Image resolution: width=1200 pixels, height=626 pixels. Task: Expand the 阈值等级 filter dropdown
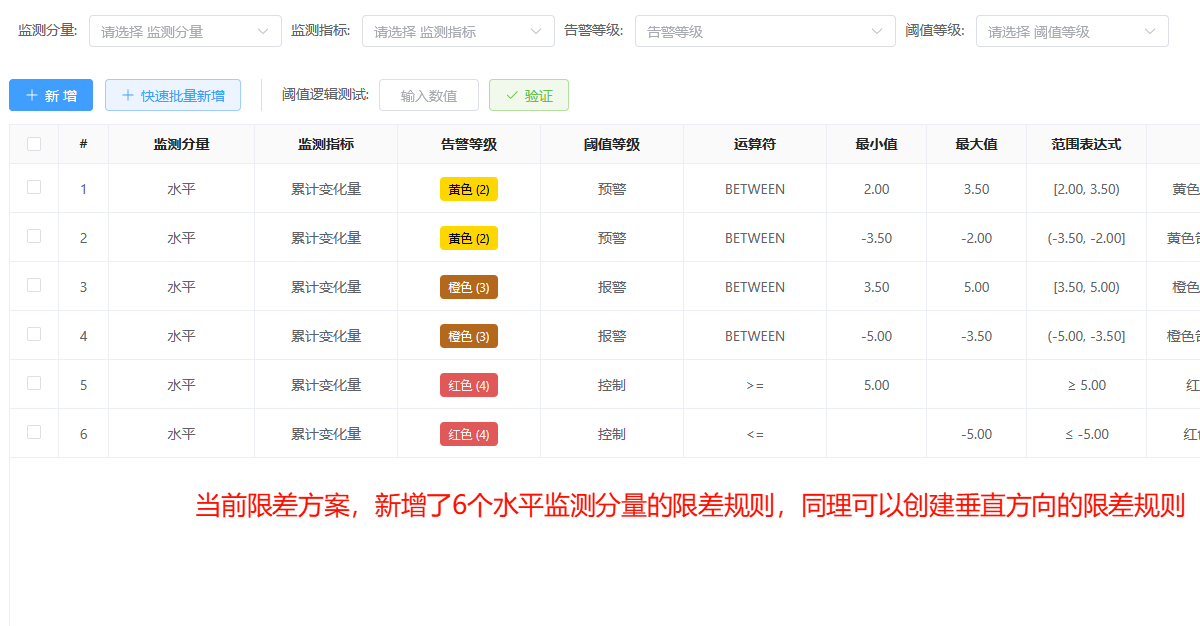tap(1072, 31)
